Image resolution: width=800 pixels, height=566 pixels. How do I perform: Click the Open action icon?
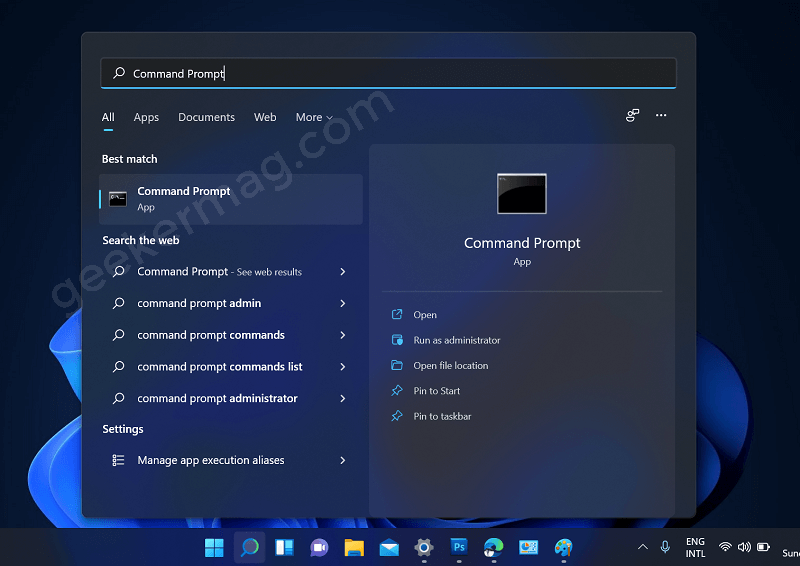click(397, 314)
